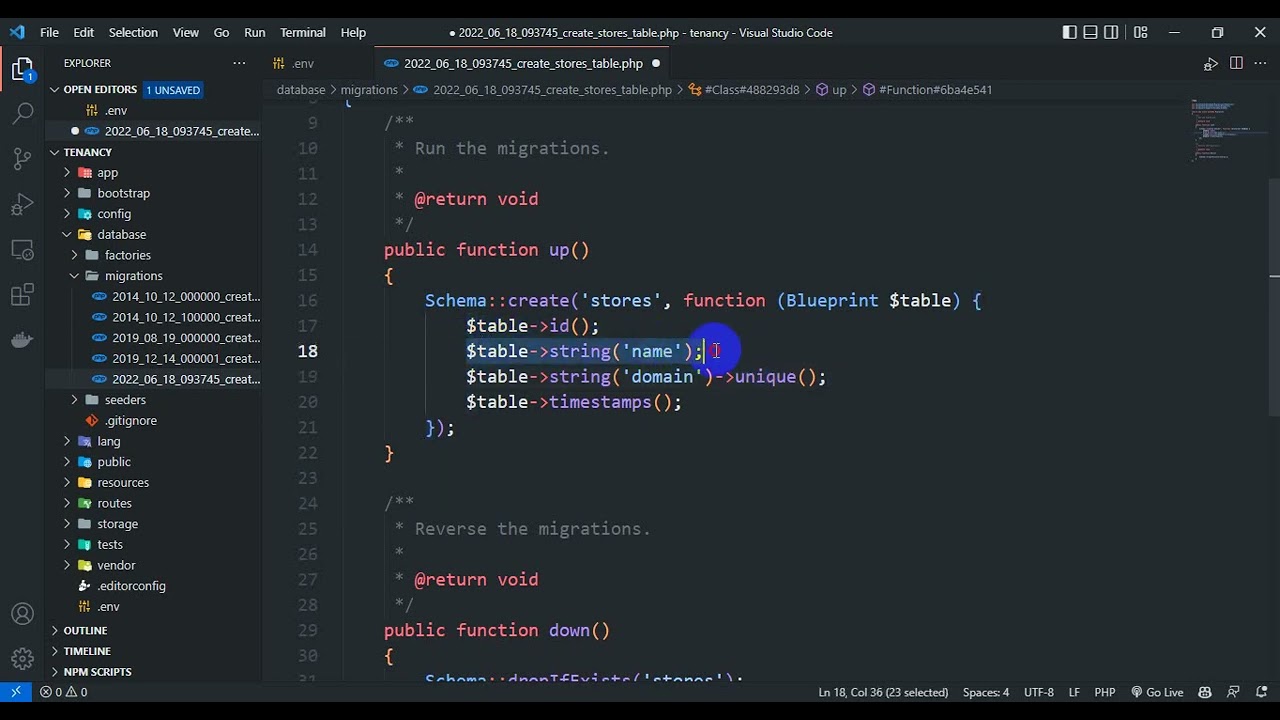The image size is (1280, 720).
Task: Open the Source Control view
Action: tap(22, 158)
